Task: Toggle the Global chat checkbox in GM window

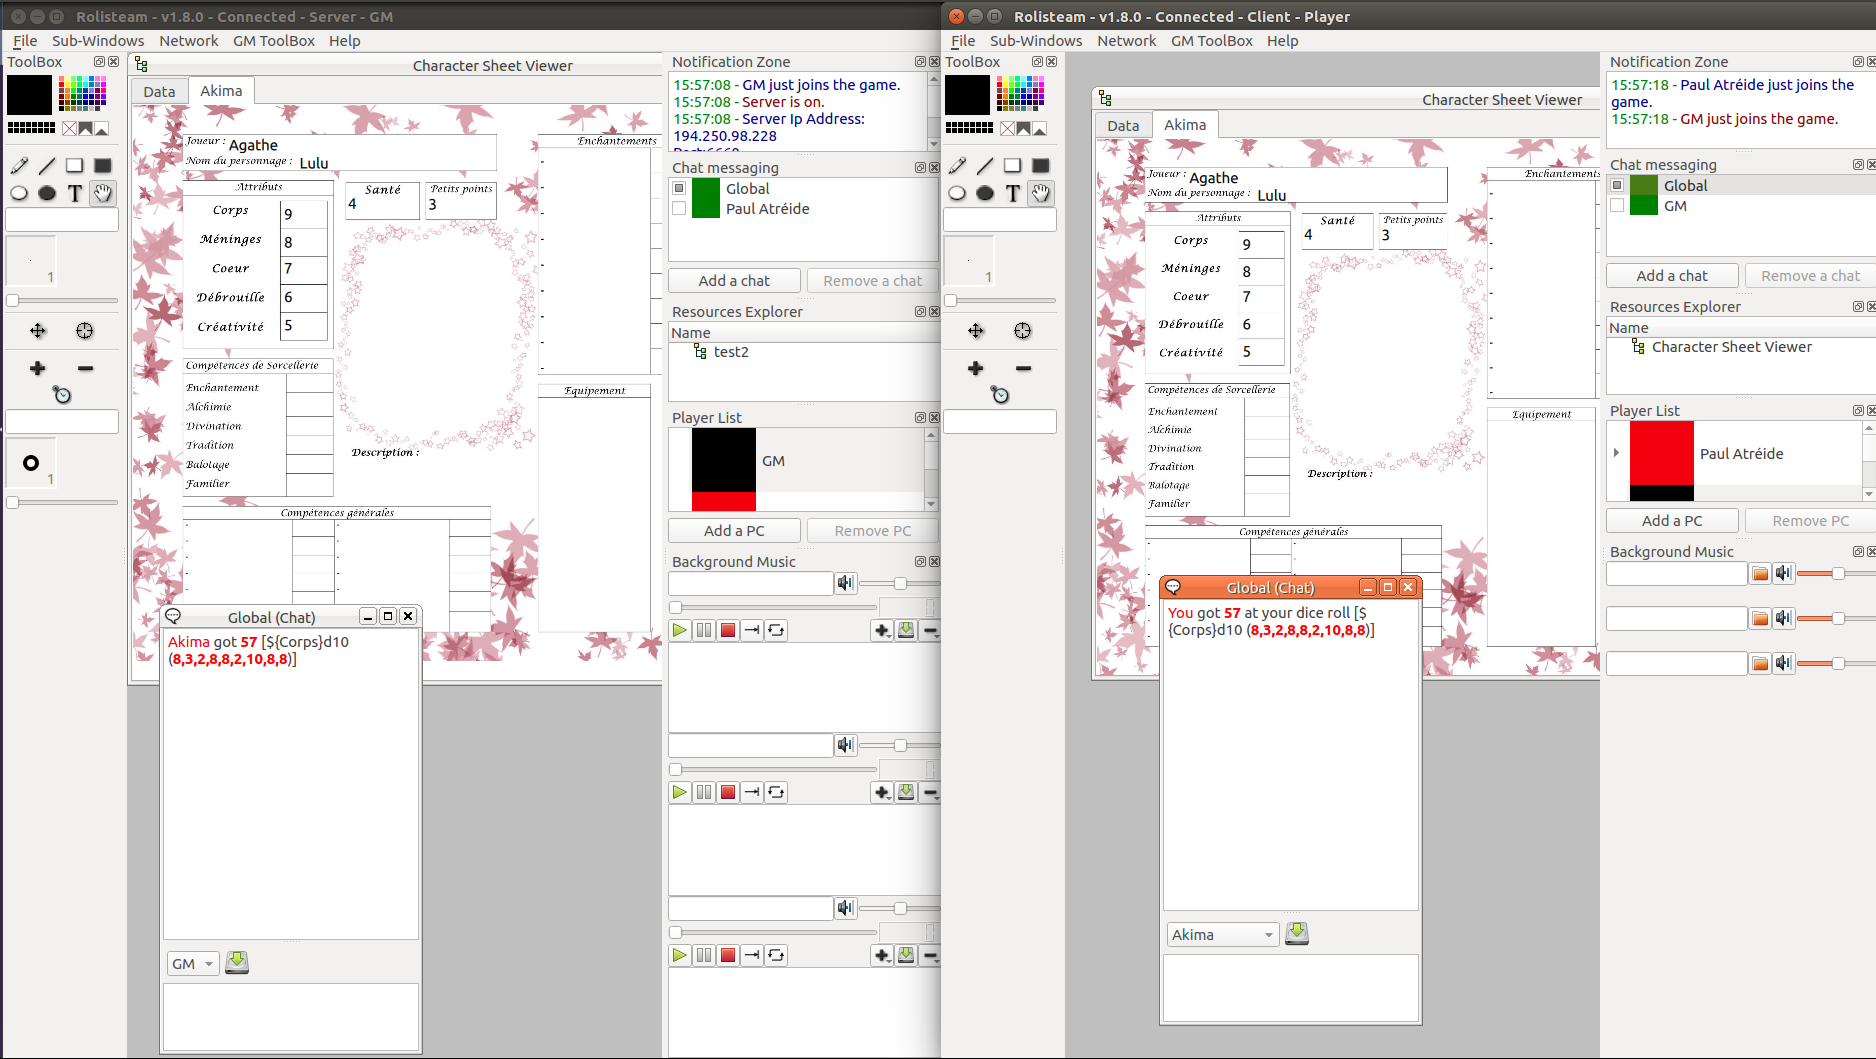Action: [x=680, y=188]
